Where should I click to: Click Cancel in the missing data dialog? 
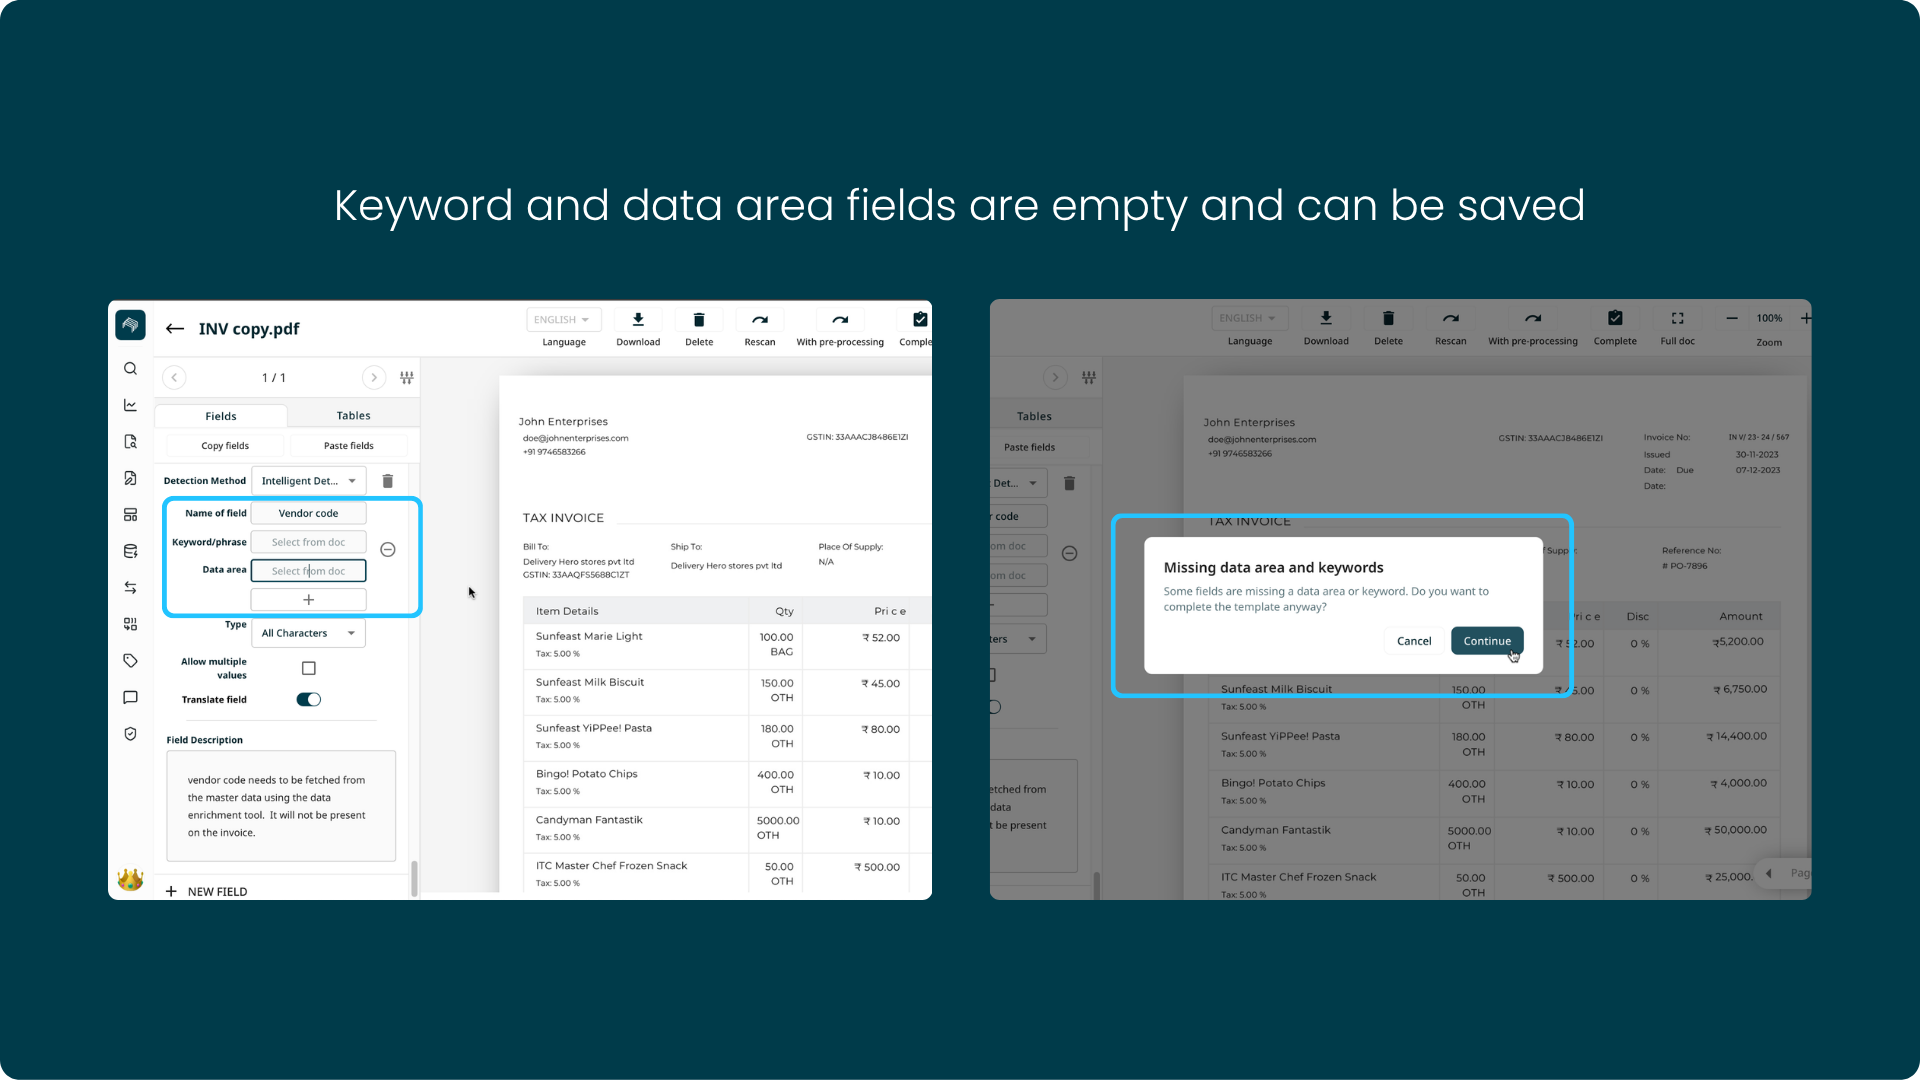coord(1414,641)
